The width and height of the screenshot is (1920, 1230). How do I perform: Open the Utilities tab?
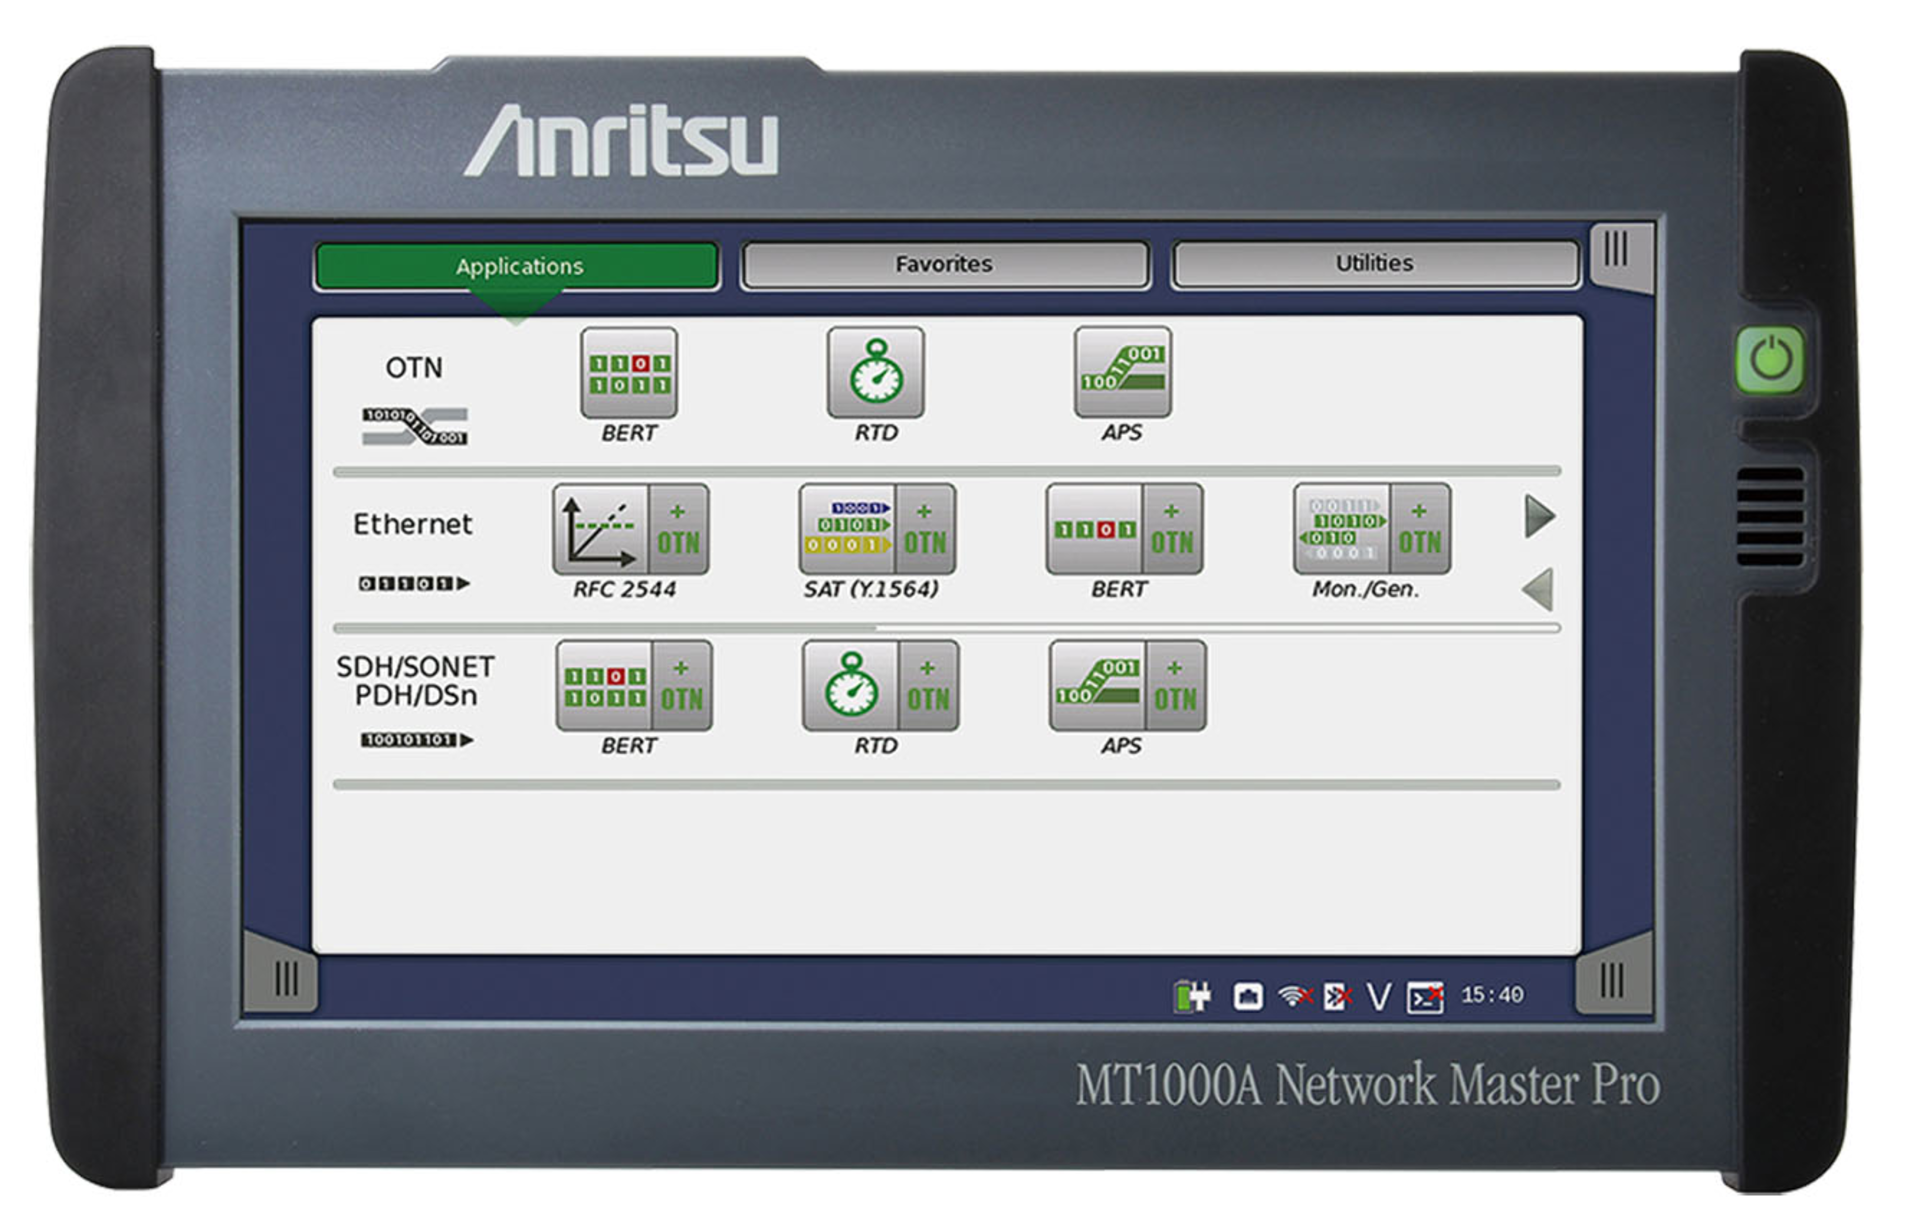[x=1374, y=263]
